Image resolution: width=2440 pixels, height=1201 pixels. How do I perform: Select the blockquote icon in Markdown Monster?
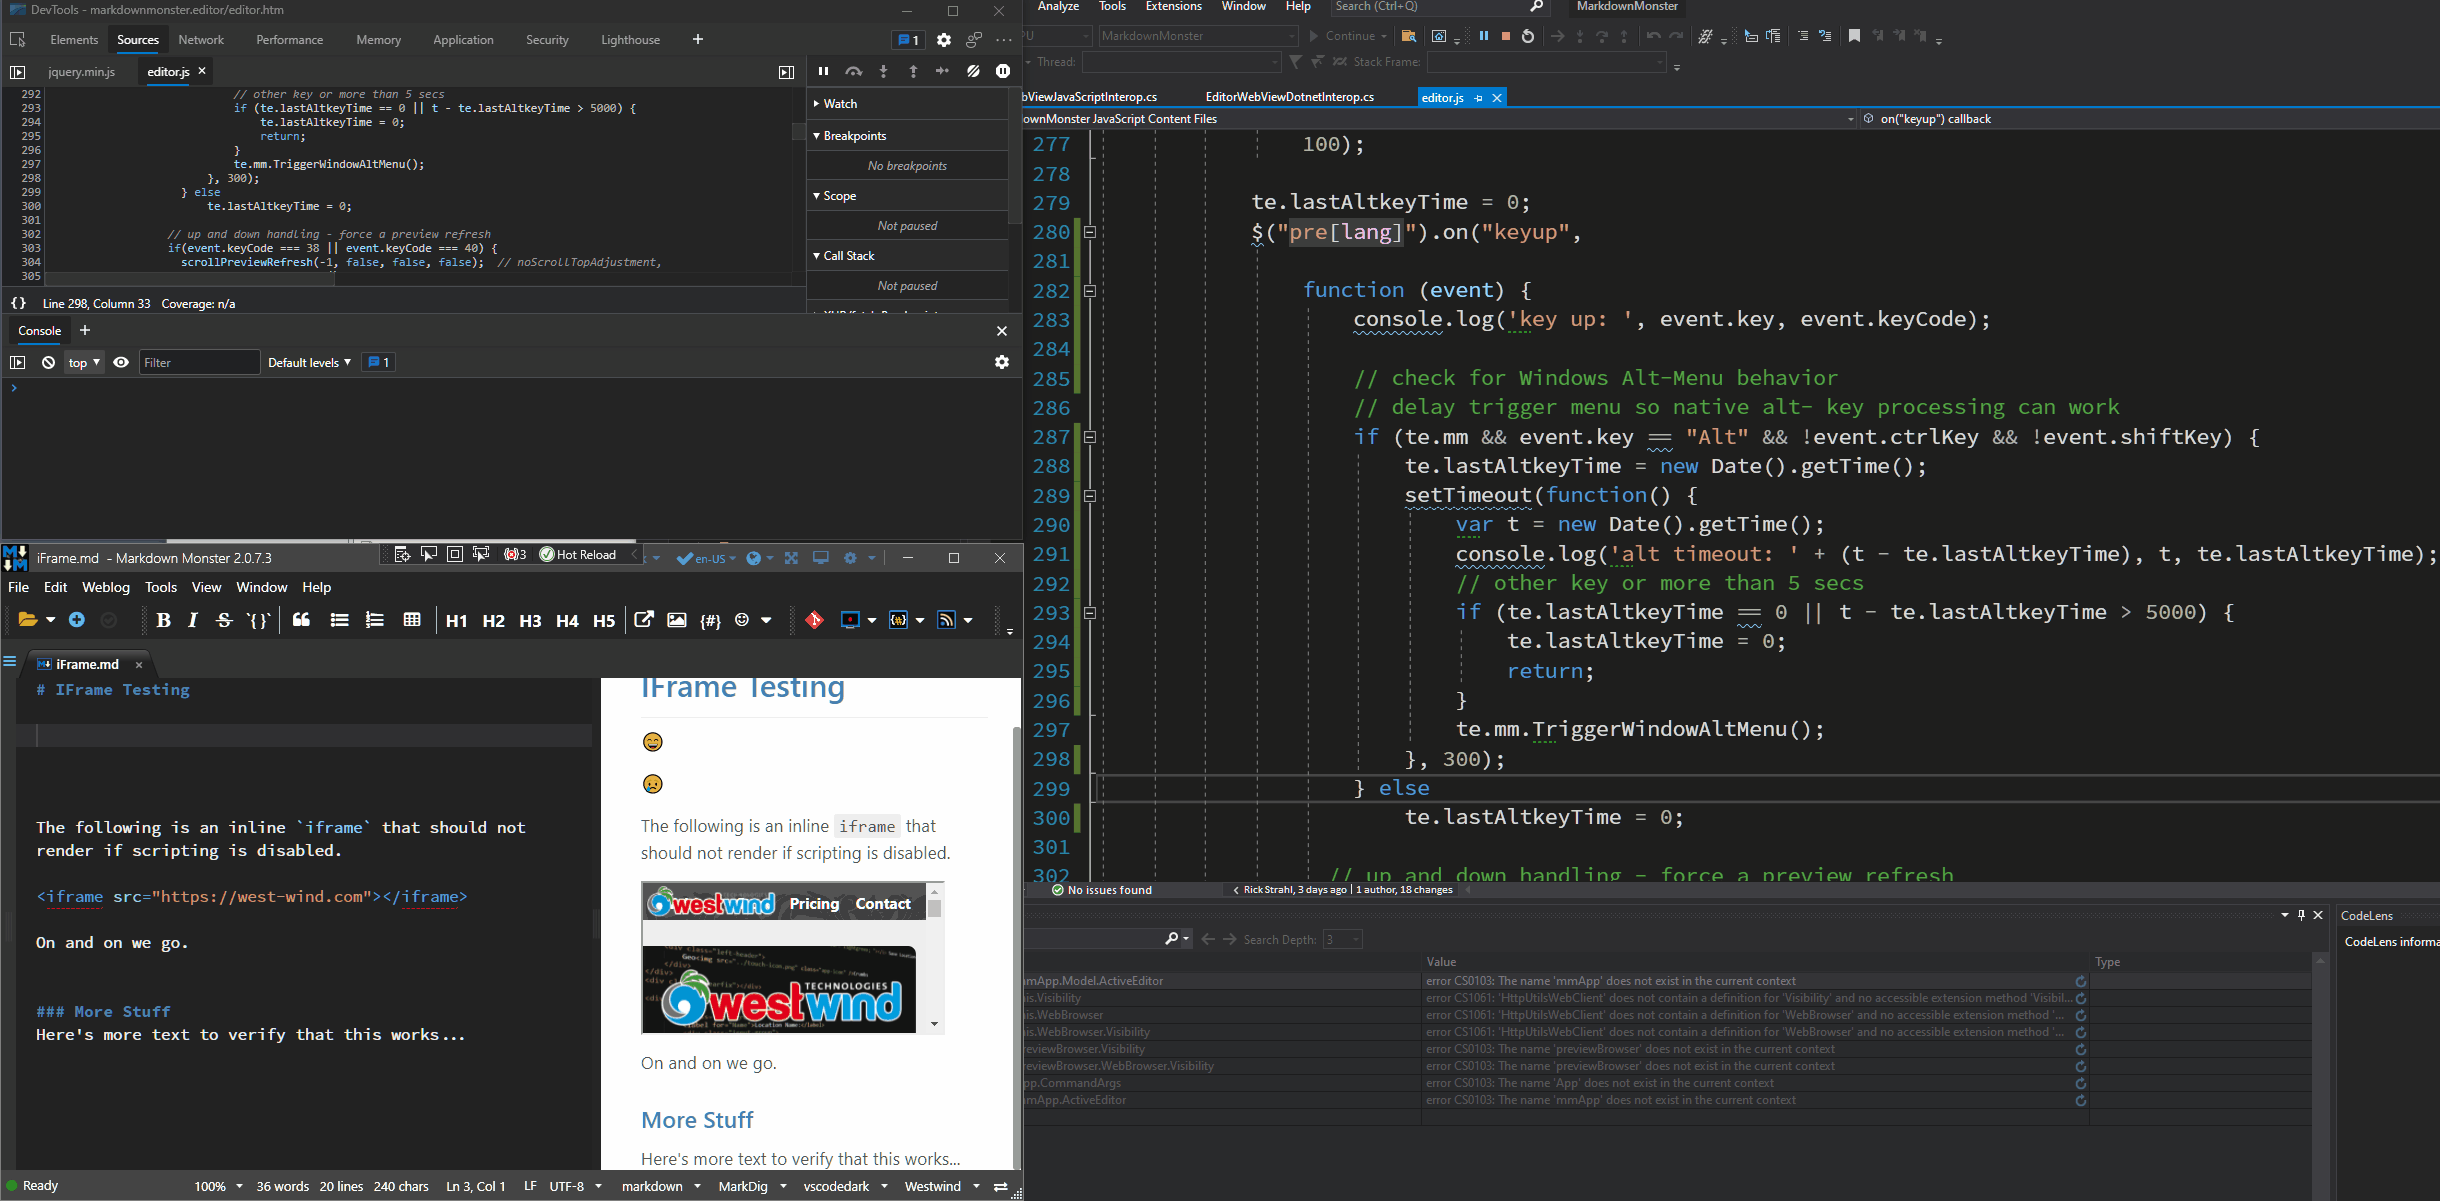click(x=302, y=620)
